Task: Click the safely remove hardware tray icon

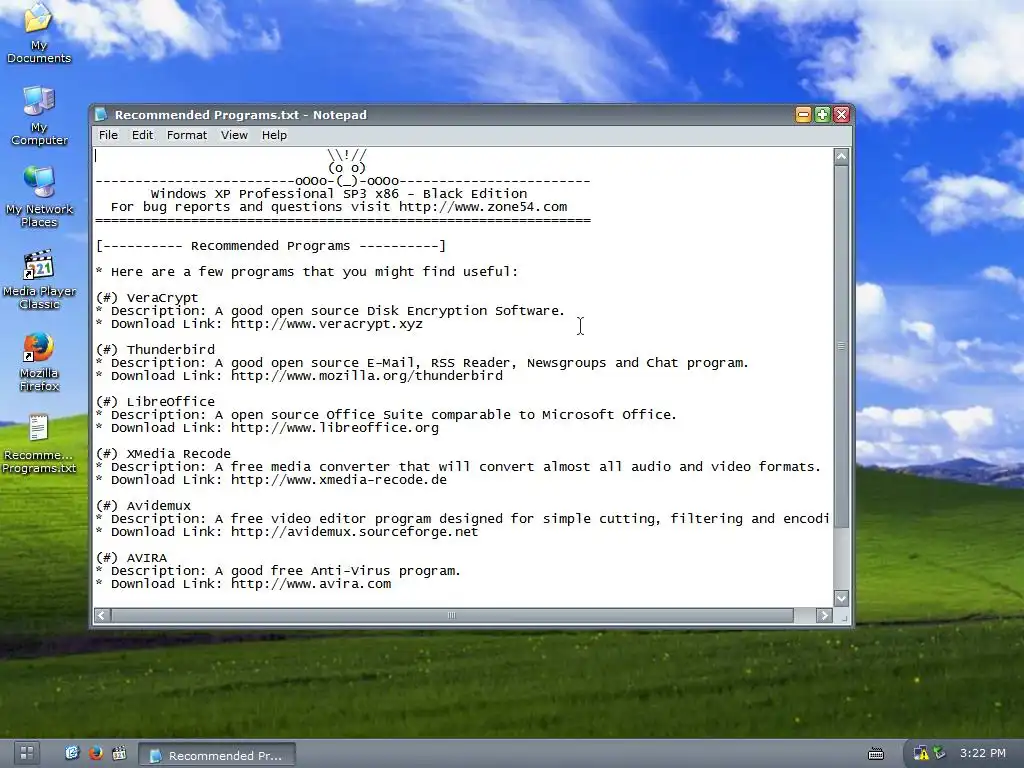Action: click(x=939, y=753)
